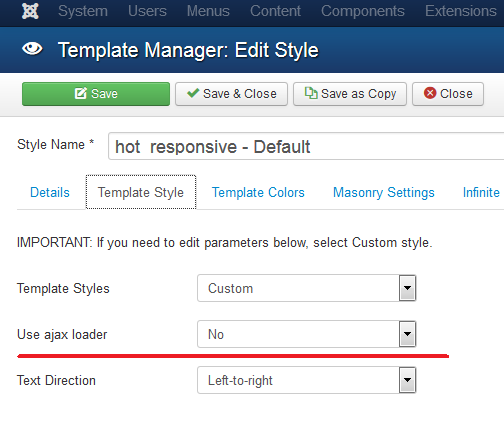Open the Extensions menu
This screenshot has height=422, width=504.
pyautogui.click(x=461, y=11)
